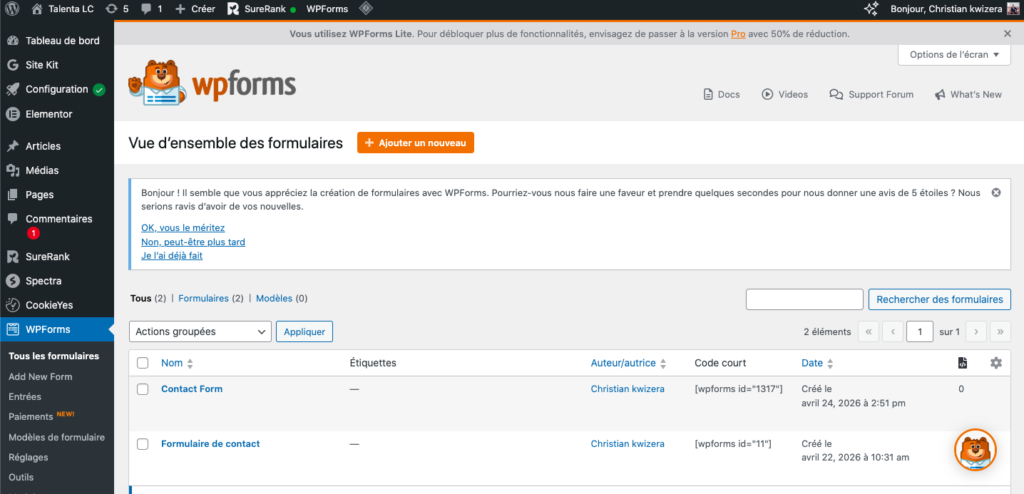Image resolution: width=1024 pixels, height=494 pixels.
Task: Focus the forms search field
Action: pyautogui.click(x=805, y=299)
